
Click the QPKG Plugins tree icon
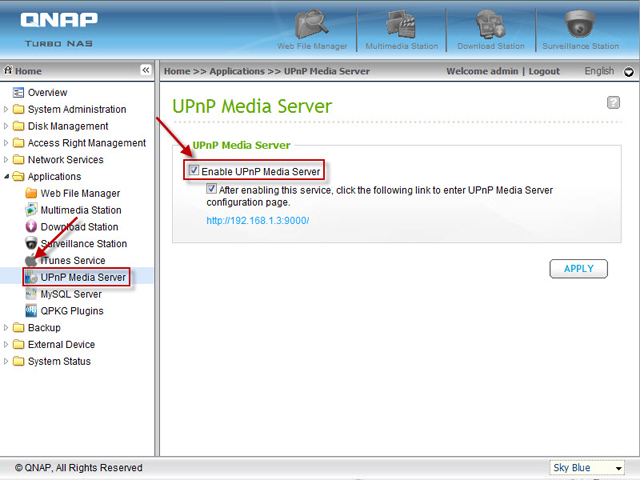31,311
